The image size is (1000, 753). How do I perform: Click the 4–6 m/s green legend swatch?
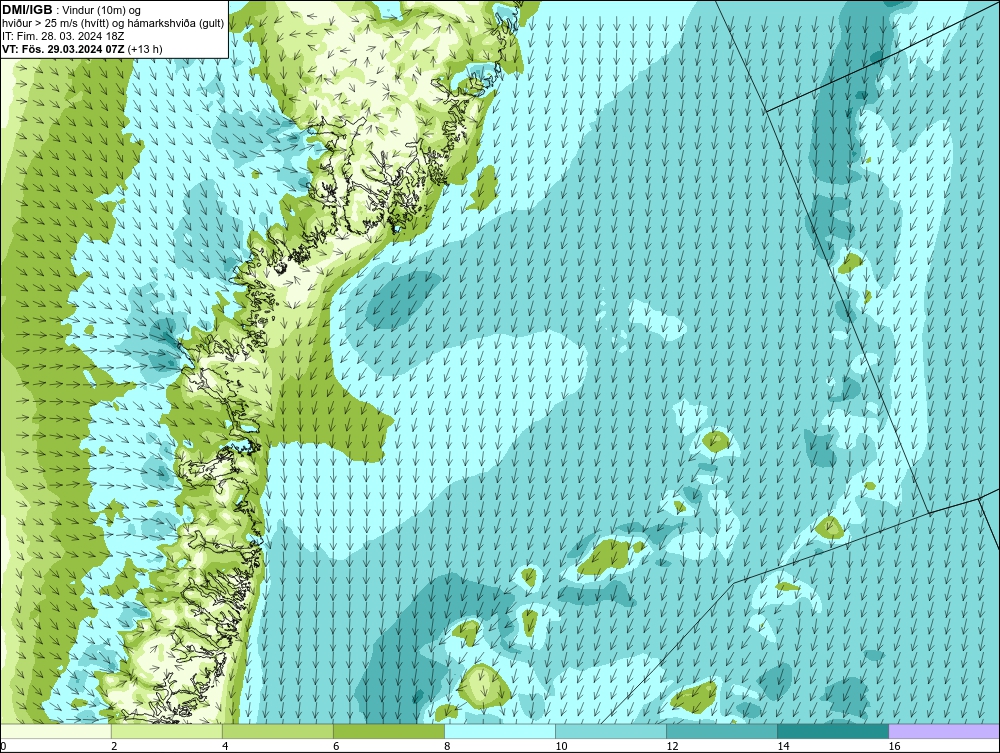277,731
